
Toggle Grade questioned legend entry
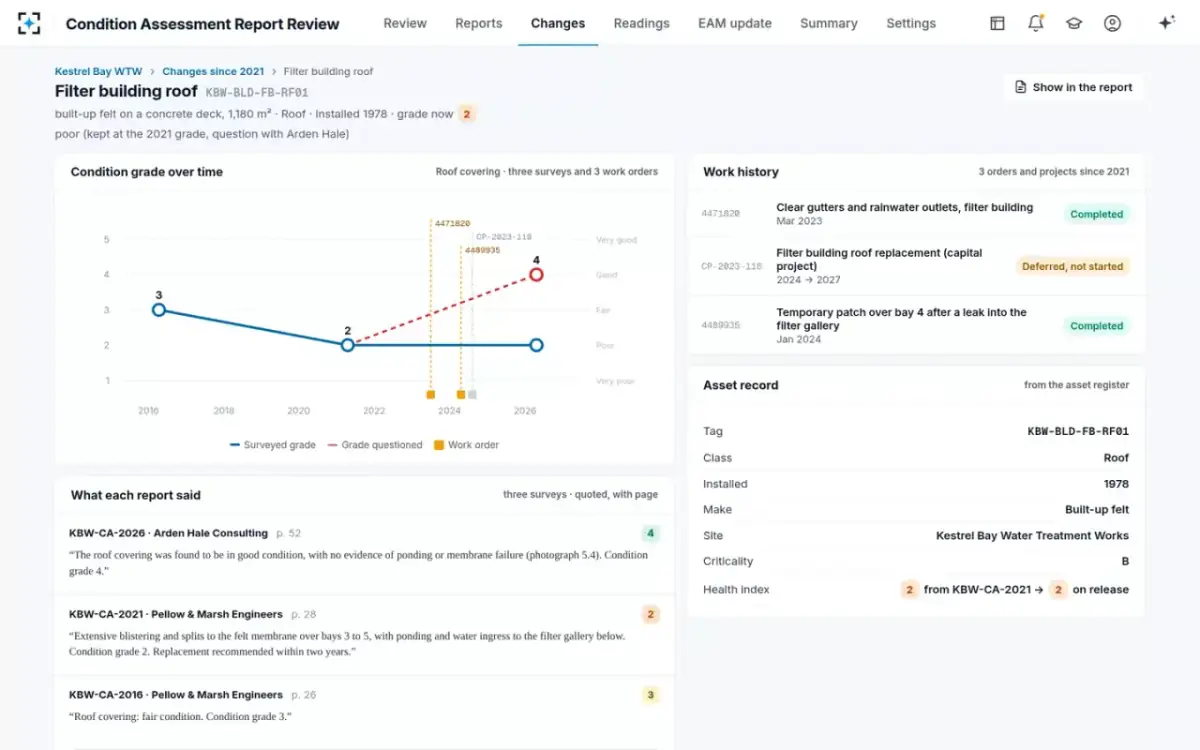coord(375,445)
